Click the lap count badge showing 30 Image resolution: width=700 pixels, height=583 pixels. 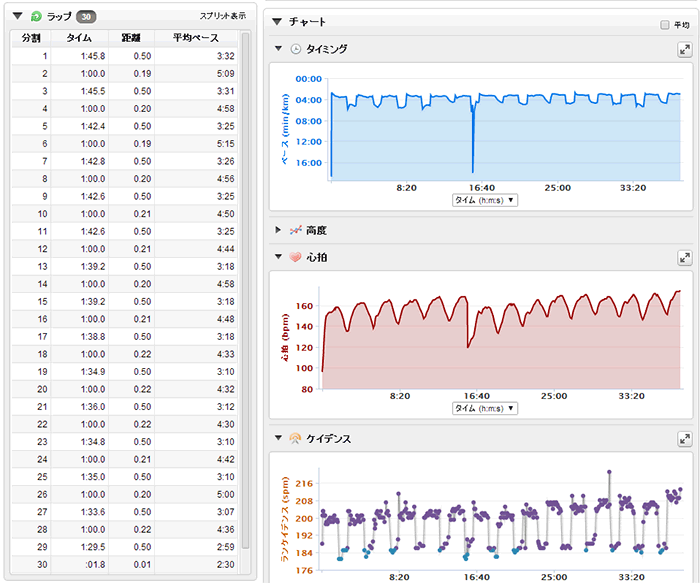click(86, 17)
